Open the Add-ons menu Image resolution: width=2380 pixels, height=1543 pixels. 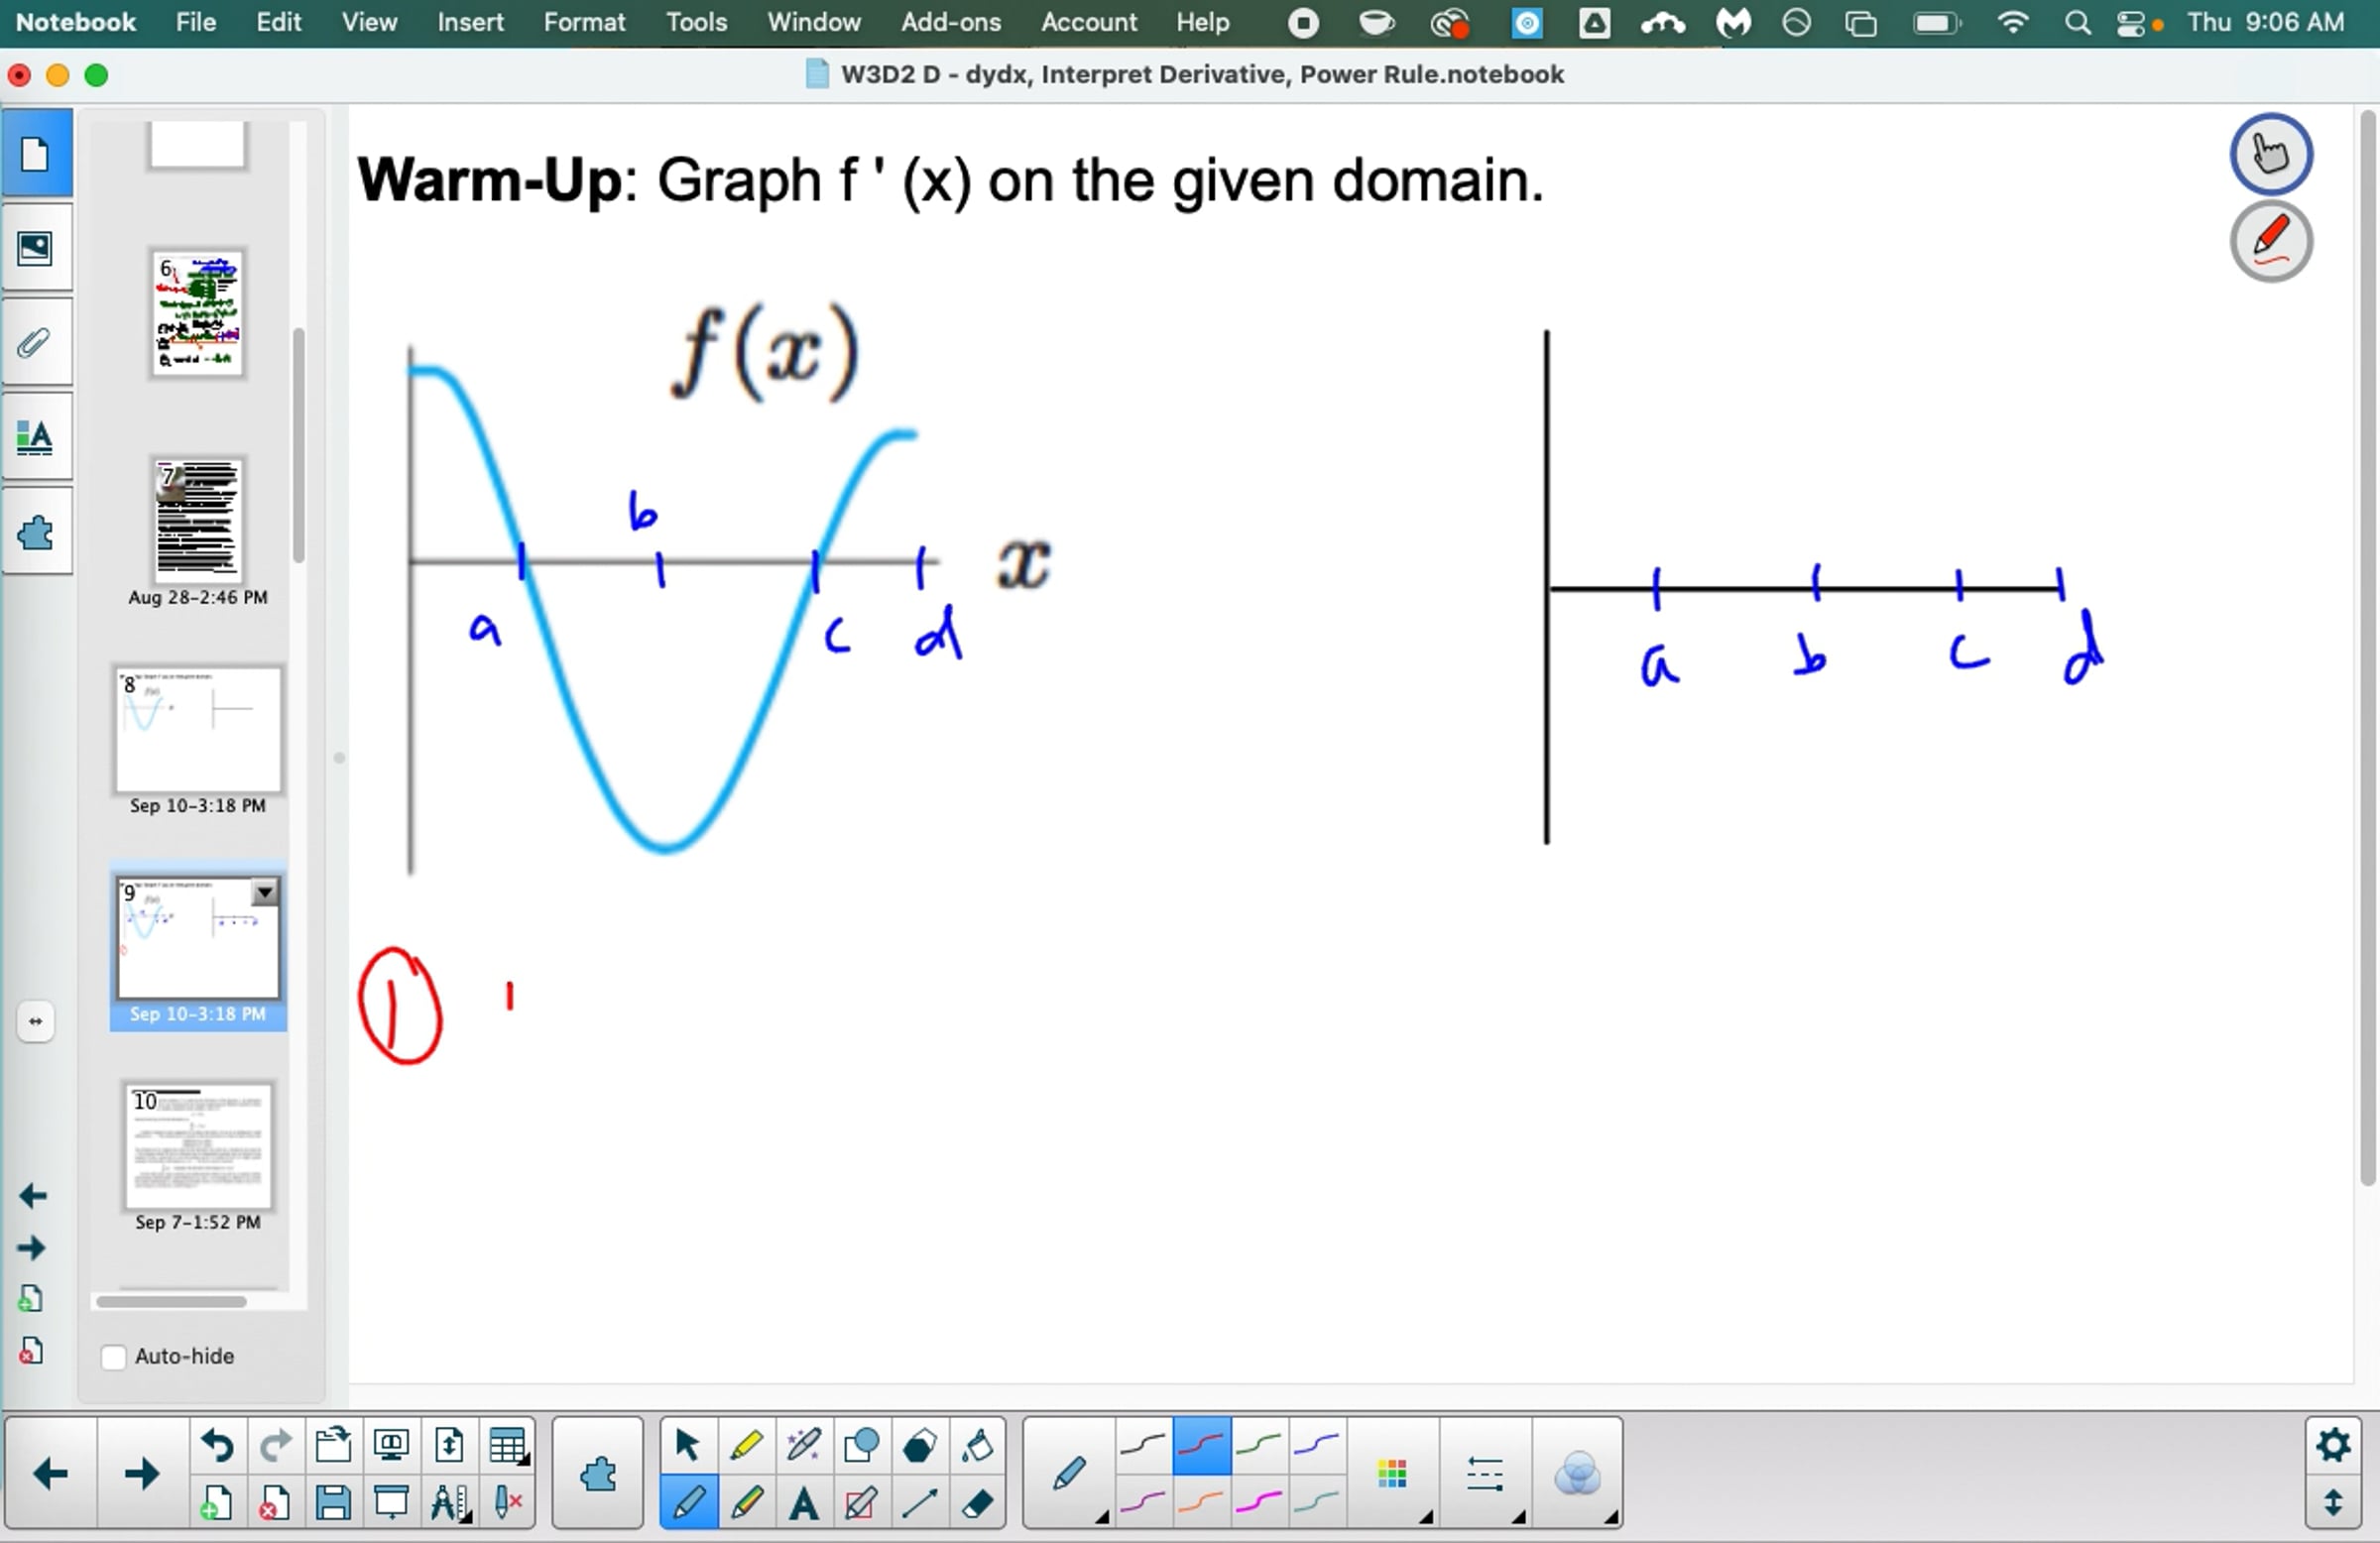(x=950, y=22)
